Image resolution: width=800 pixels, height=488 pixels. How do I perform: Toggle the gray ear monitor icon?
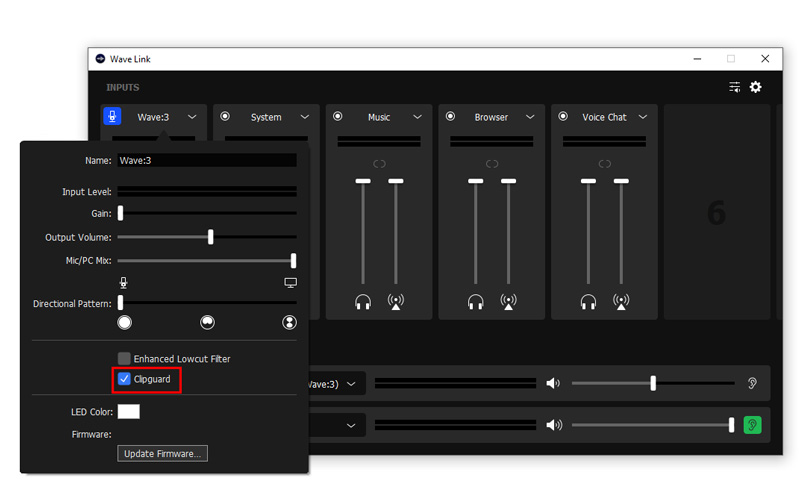(x=752, y=383)
